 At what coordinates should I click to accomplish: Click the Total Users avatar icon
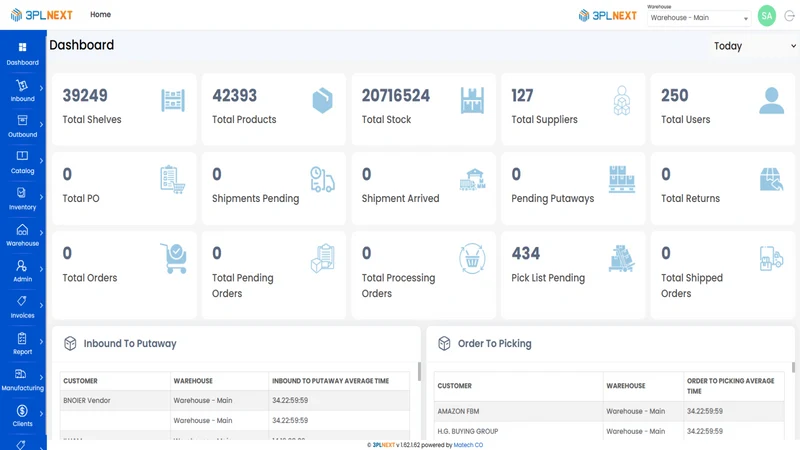coord(771,101)
